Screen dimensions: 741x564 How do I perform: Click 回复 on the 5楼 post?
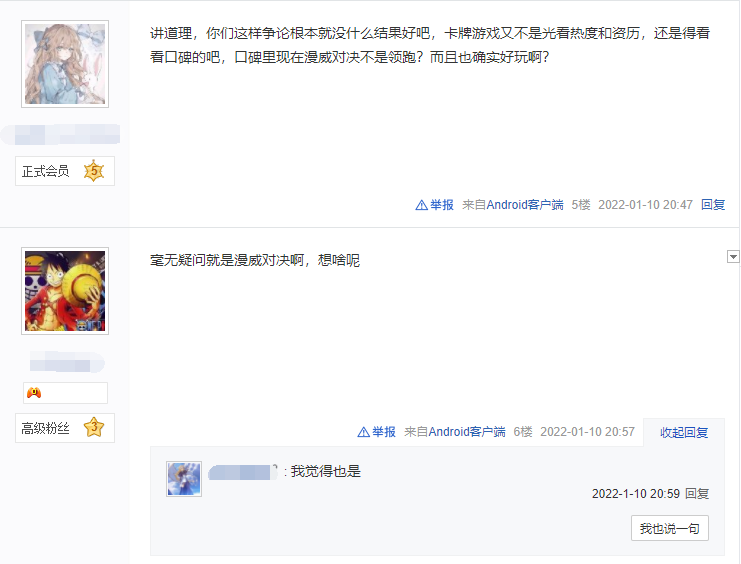coord(713,205)
